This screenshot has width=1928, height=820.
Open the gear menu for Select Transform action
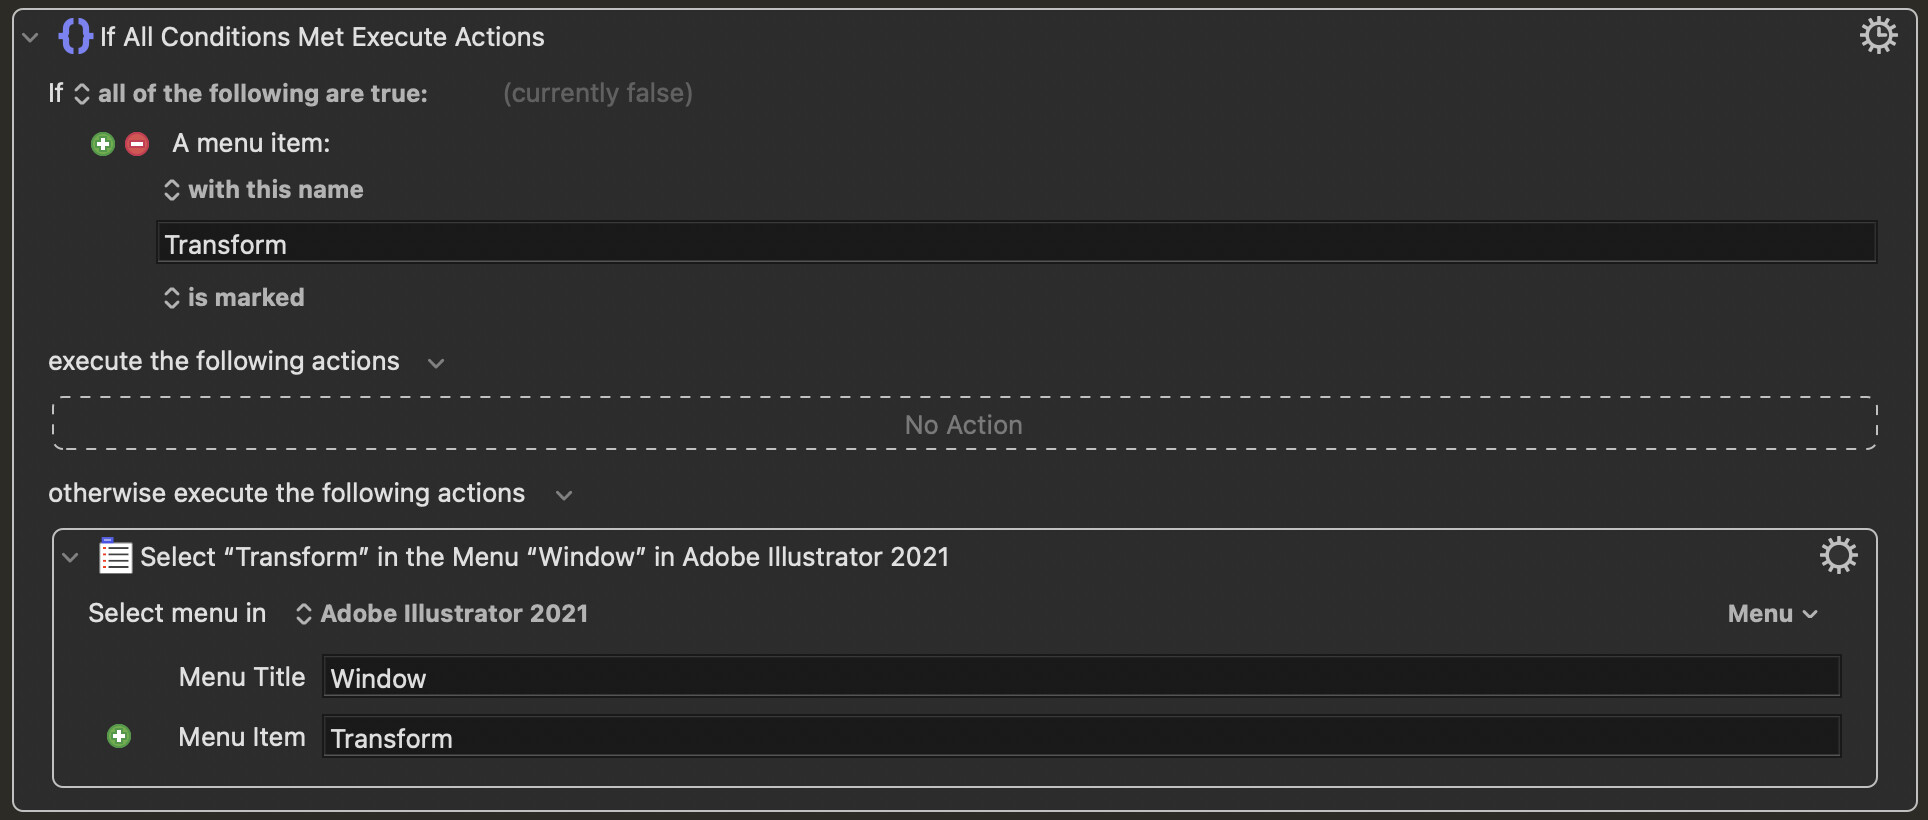[1838, 555]
